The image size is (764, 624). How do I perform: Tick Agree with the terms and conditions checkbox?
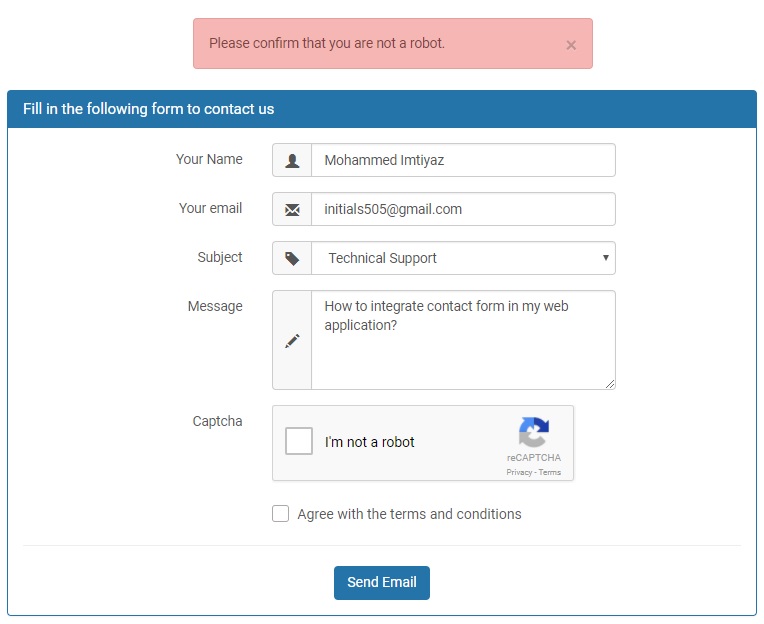point(281,514)
